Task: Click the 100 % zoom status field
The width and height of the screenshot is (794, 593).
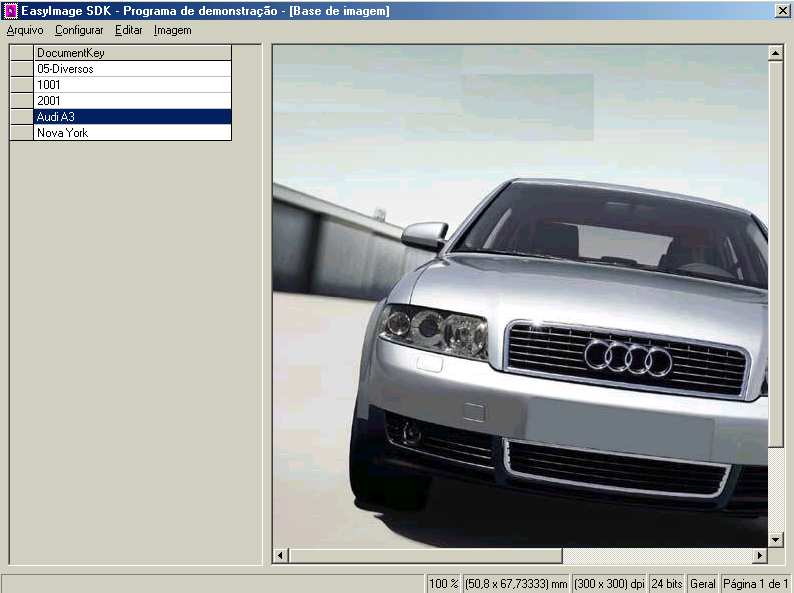Action: pos(444,584)
